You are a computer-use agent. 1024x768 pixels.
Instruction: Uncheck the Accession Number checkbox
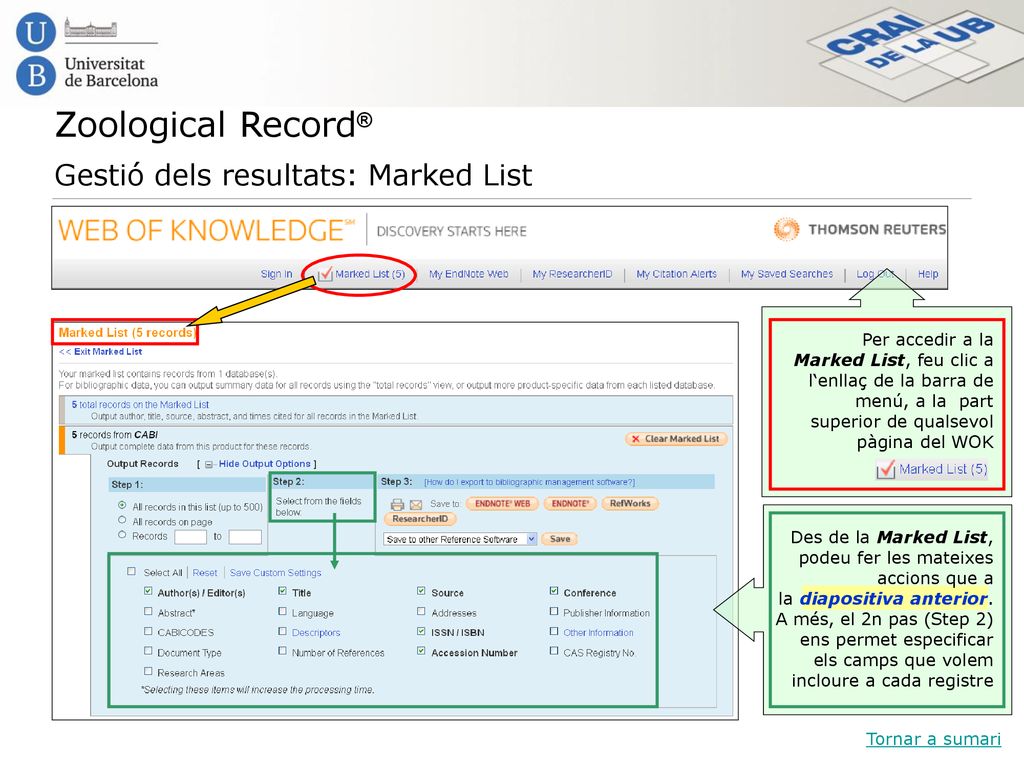pyautogui.click(x=421, y=651)
